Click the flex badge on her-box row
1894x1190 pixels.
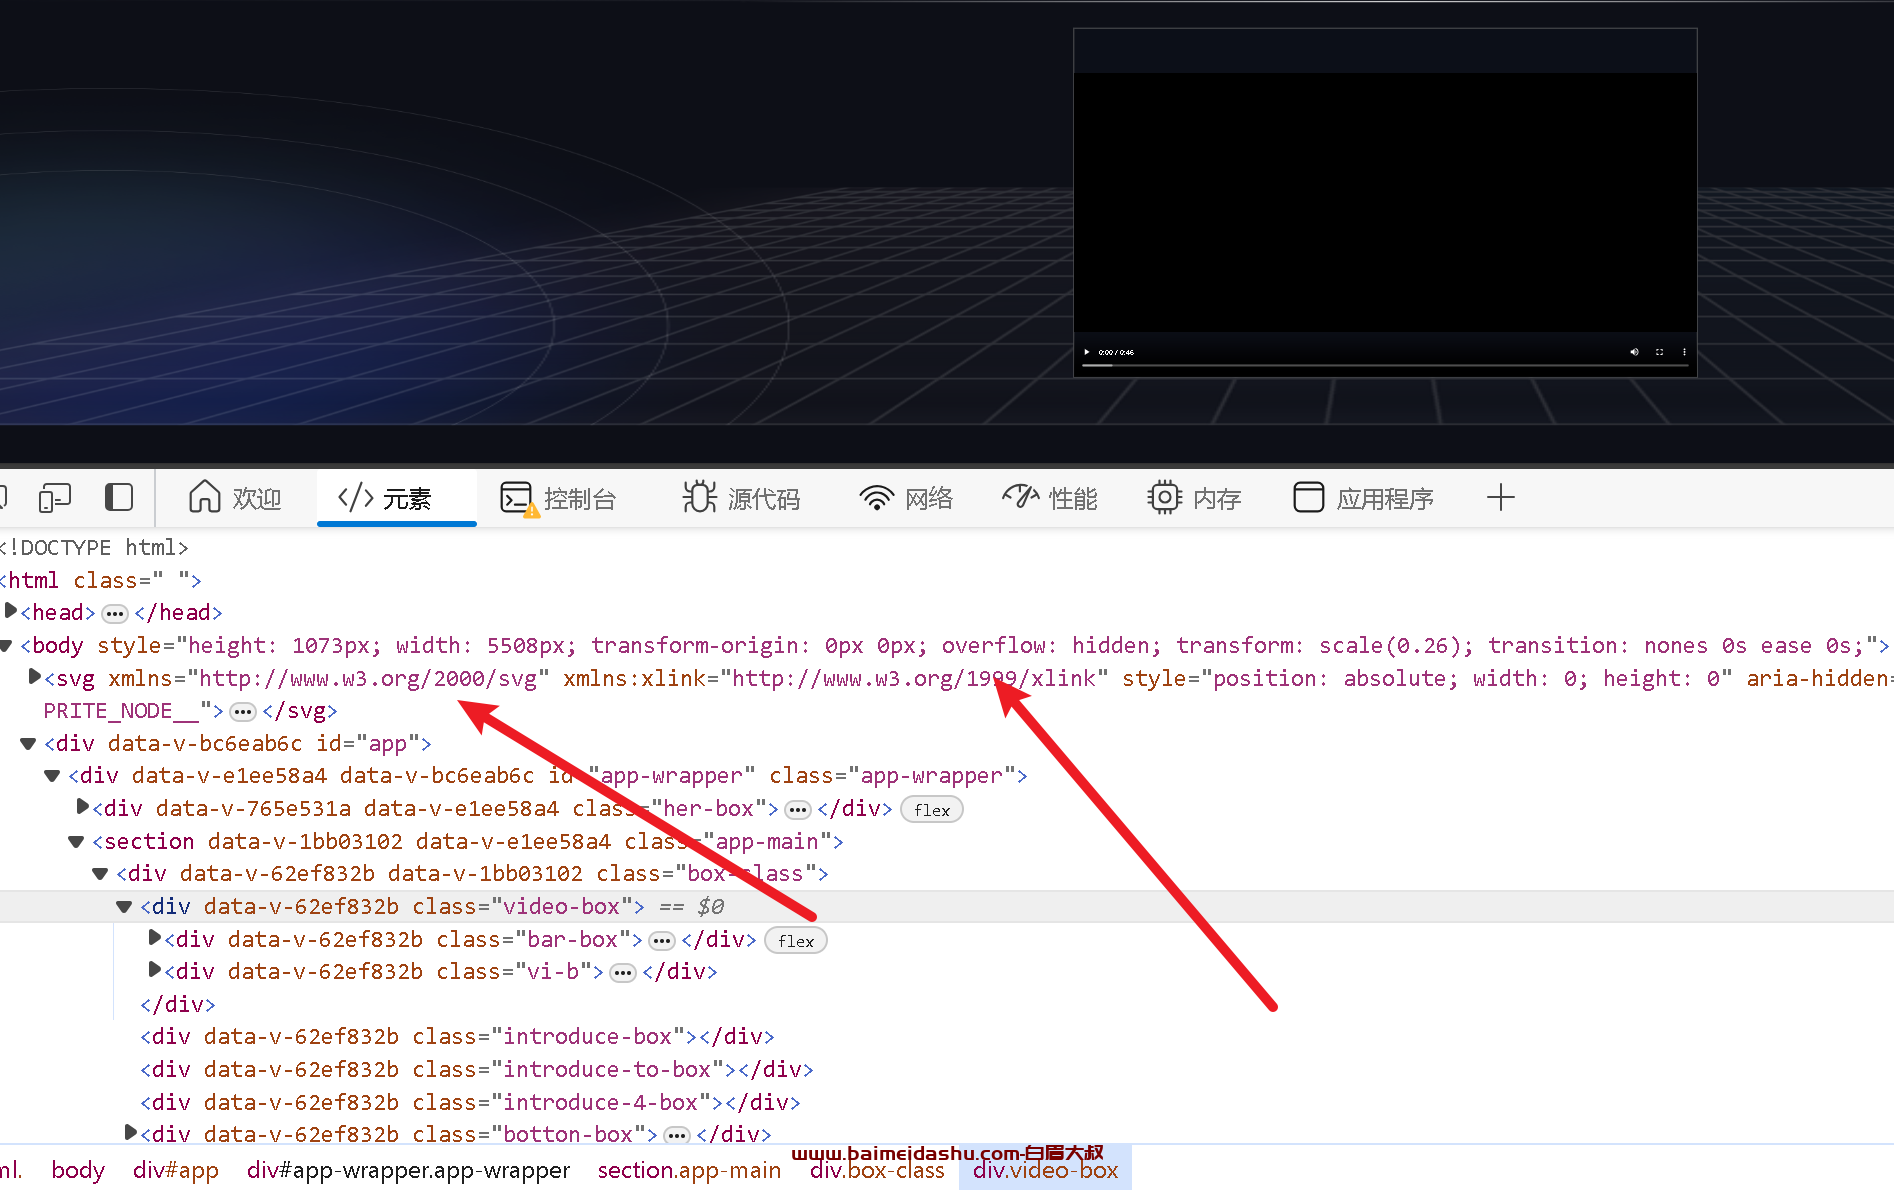pos(932,810)
